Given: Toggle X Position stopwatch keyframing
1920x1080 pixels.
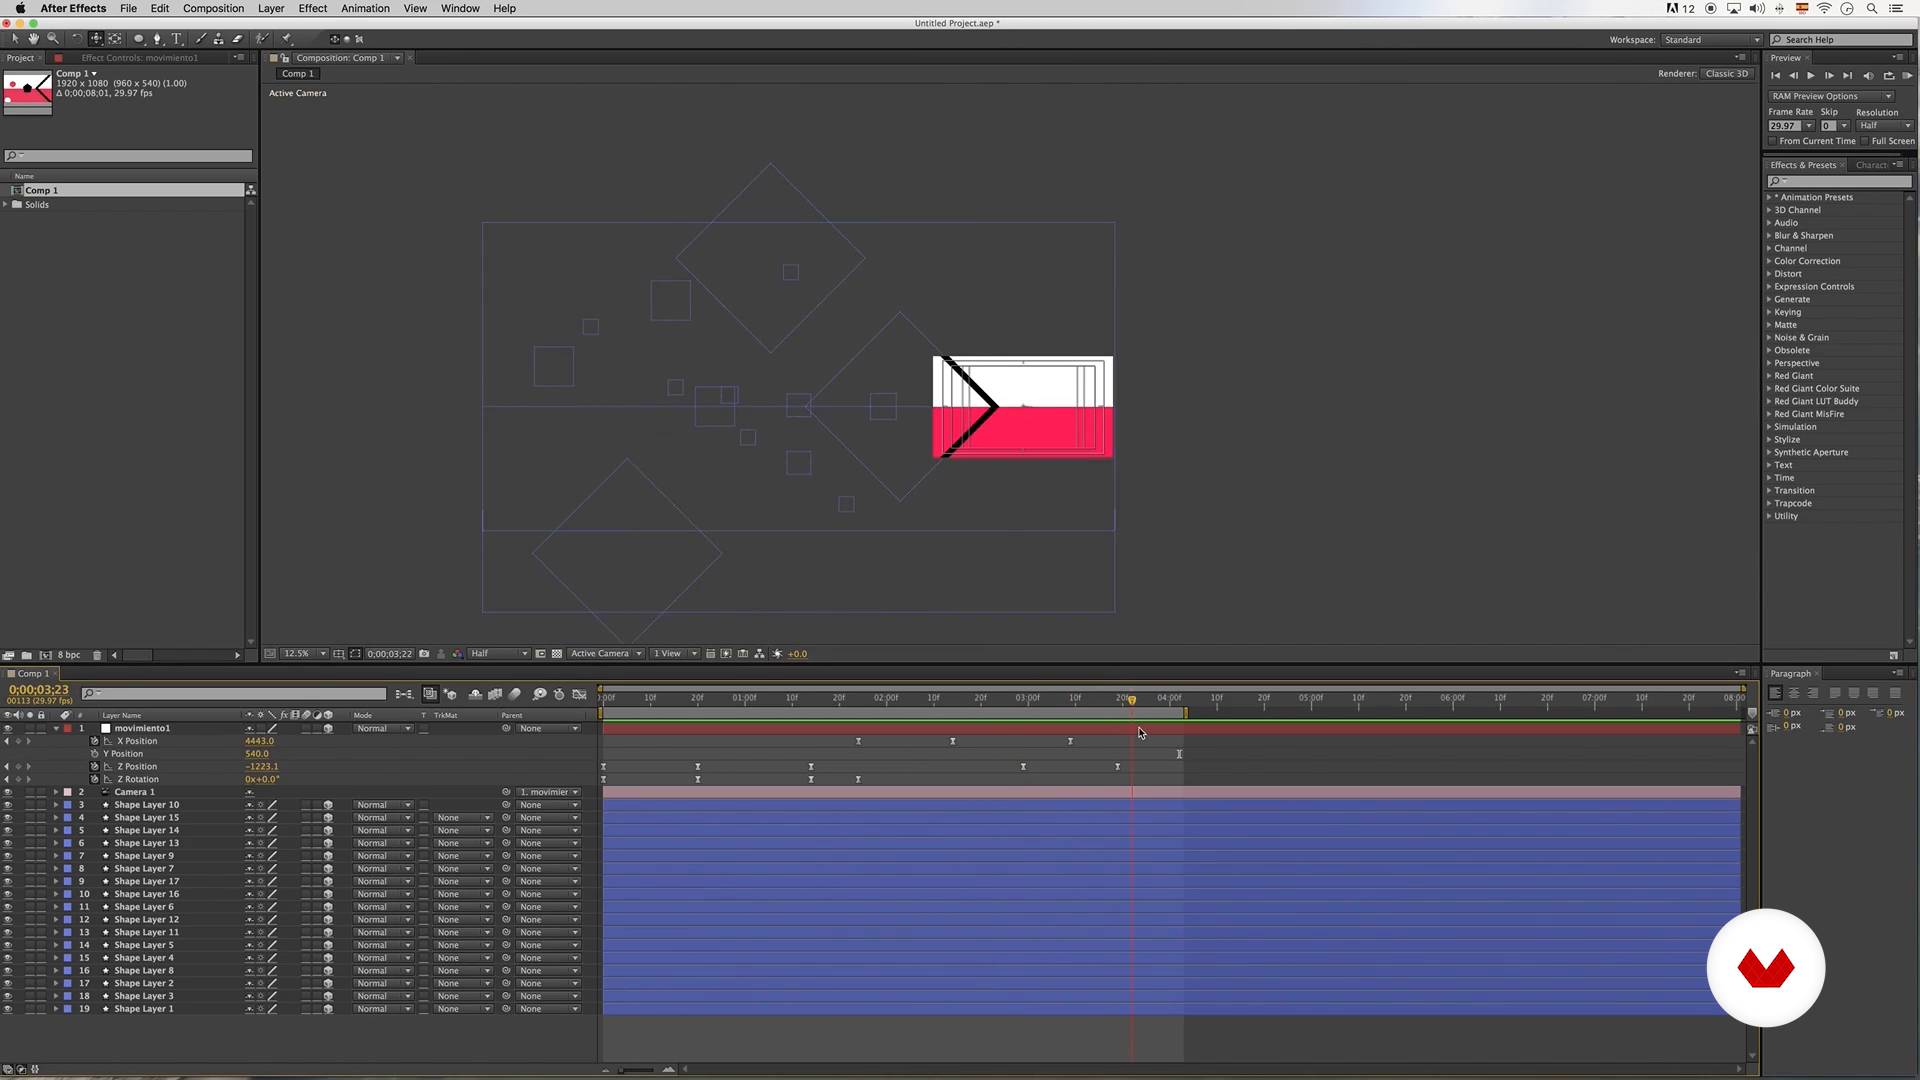Looking at the screenshot, I should (95, 742).
